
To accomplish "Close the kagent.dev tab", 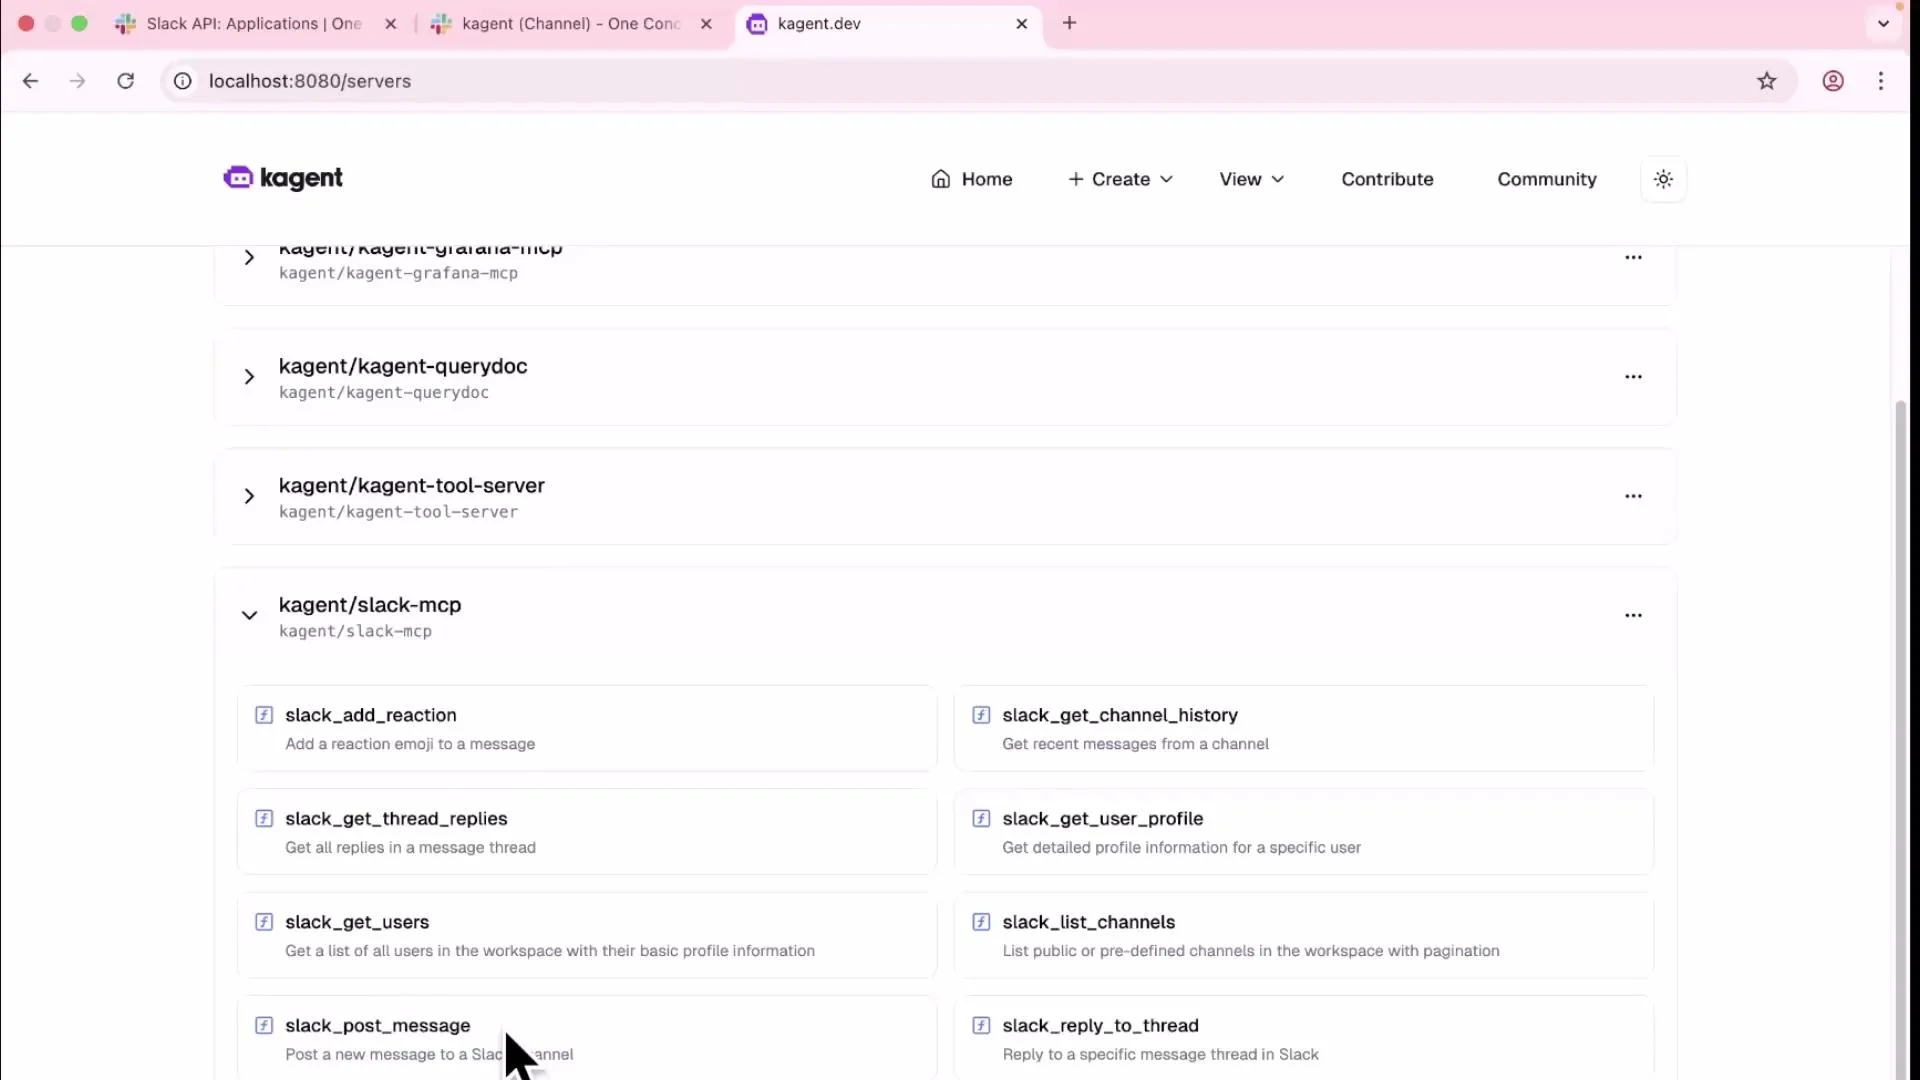I will click(1021, 23).
